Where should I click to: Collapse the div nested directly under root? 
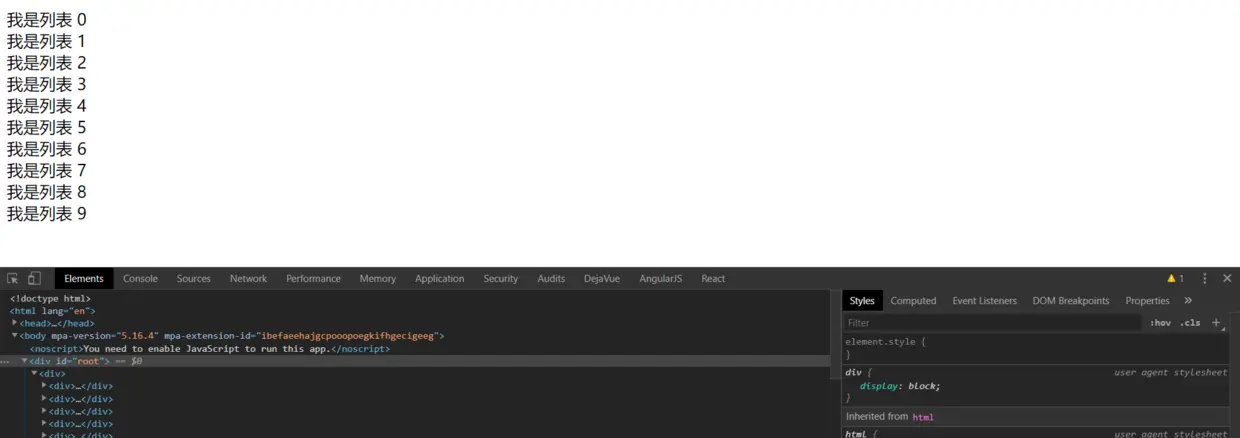coord(35,373)
